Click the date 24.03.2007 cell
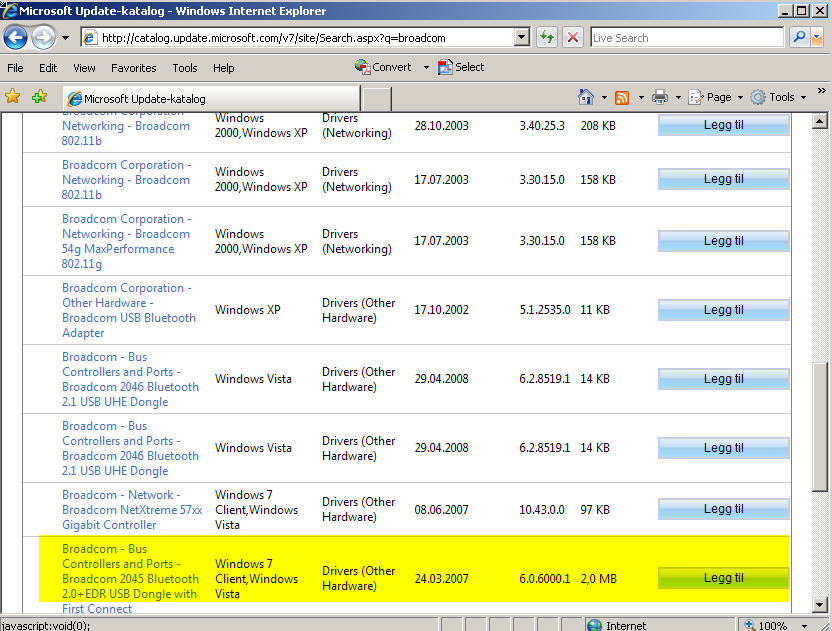832x631 pixels. (441, 579)
